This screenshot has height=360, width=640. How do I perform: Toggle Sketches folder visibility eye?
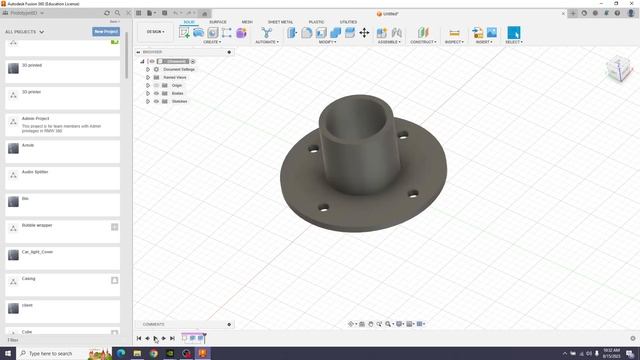tap(156, 101)
